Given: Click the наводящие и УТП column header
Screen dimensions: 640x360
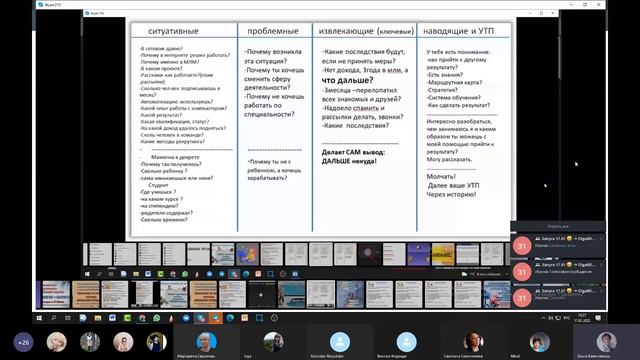Looking at the screenshot, I should click(458, 31).
